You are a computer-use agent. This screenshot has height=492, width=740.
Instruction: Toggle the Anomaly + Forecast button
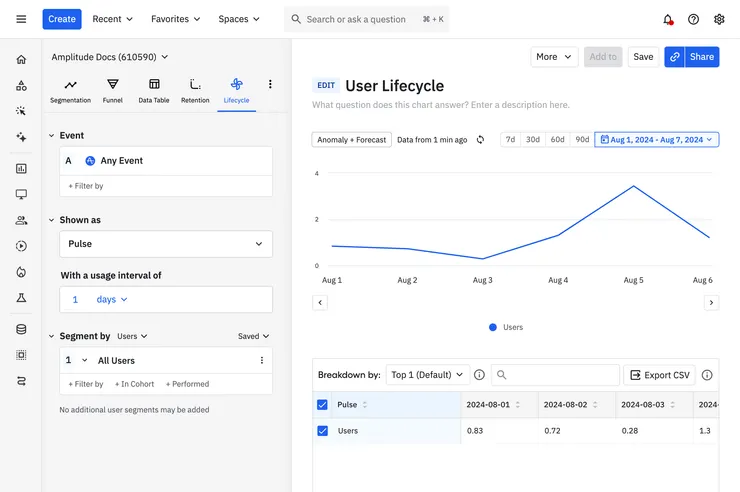point(351,140)
